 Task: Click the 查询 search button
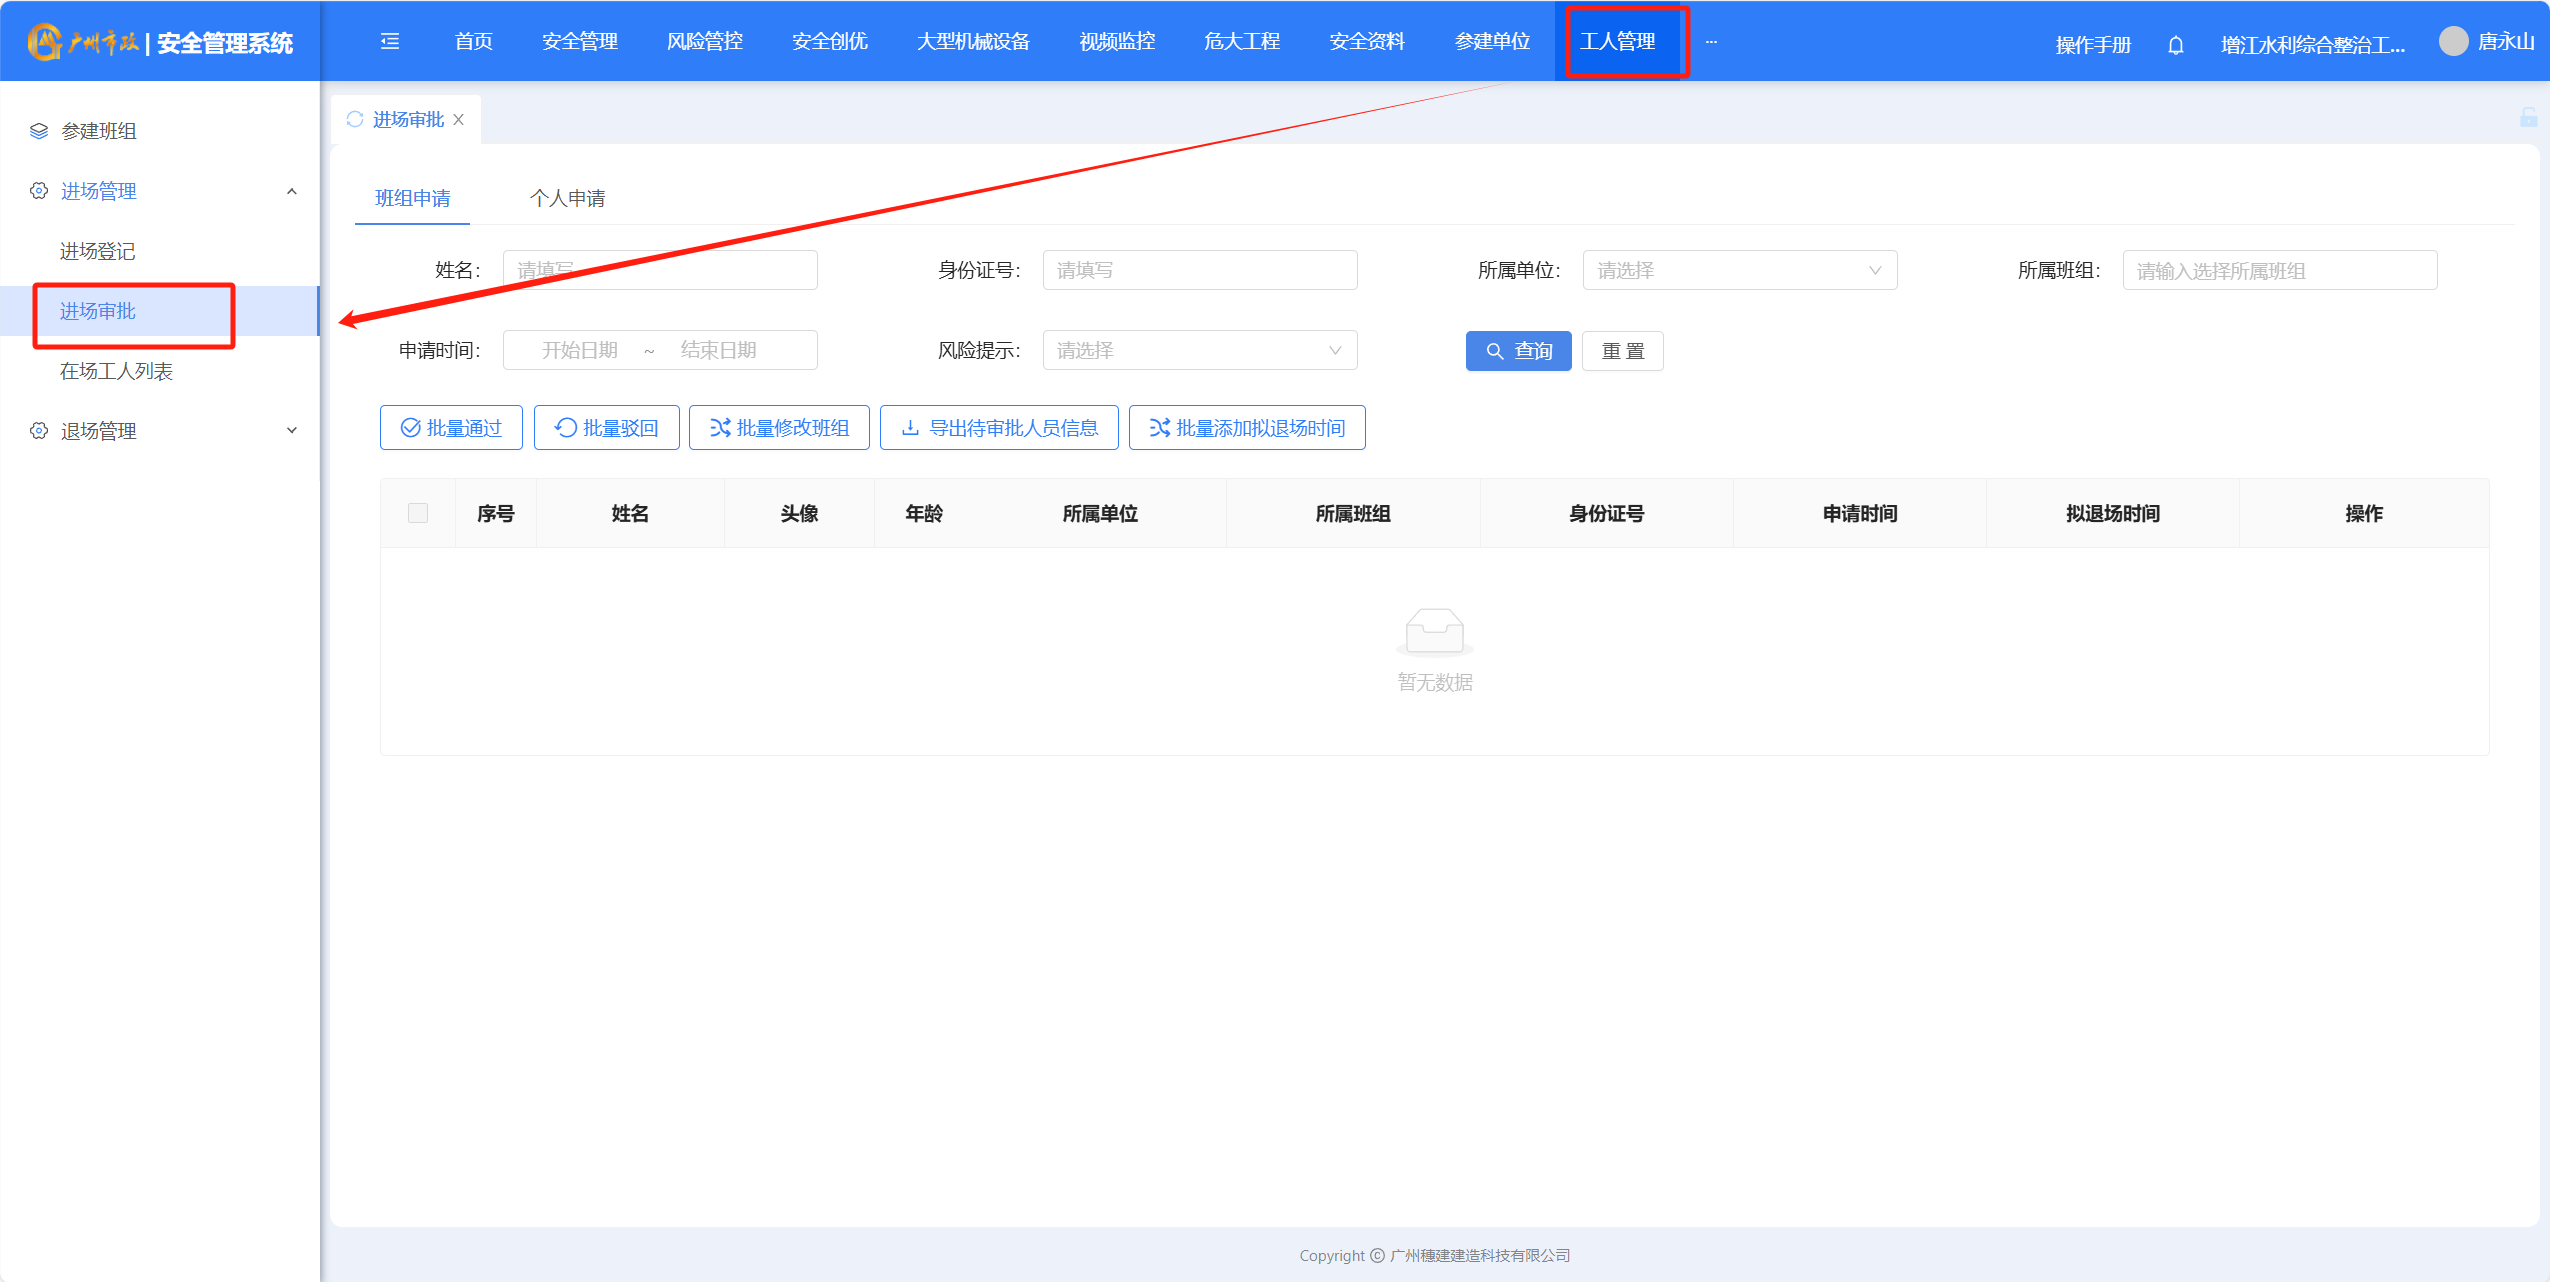click(1518, 351)
